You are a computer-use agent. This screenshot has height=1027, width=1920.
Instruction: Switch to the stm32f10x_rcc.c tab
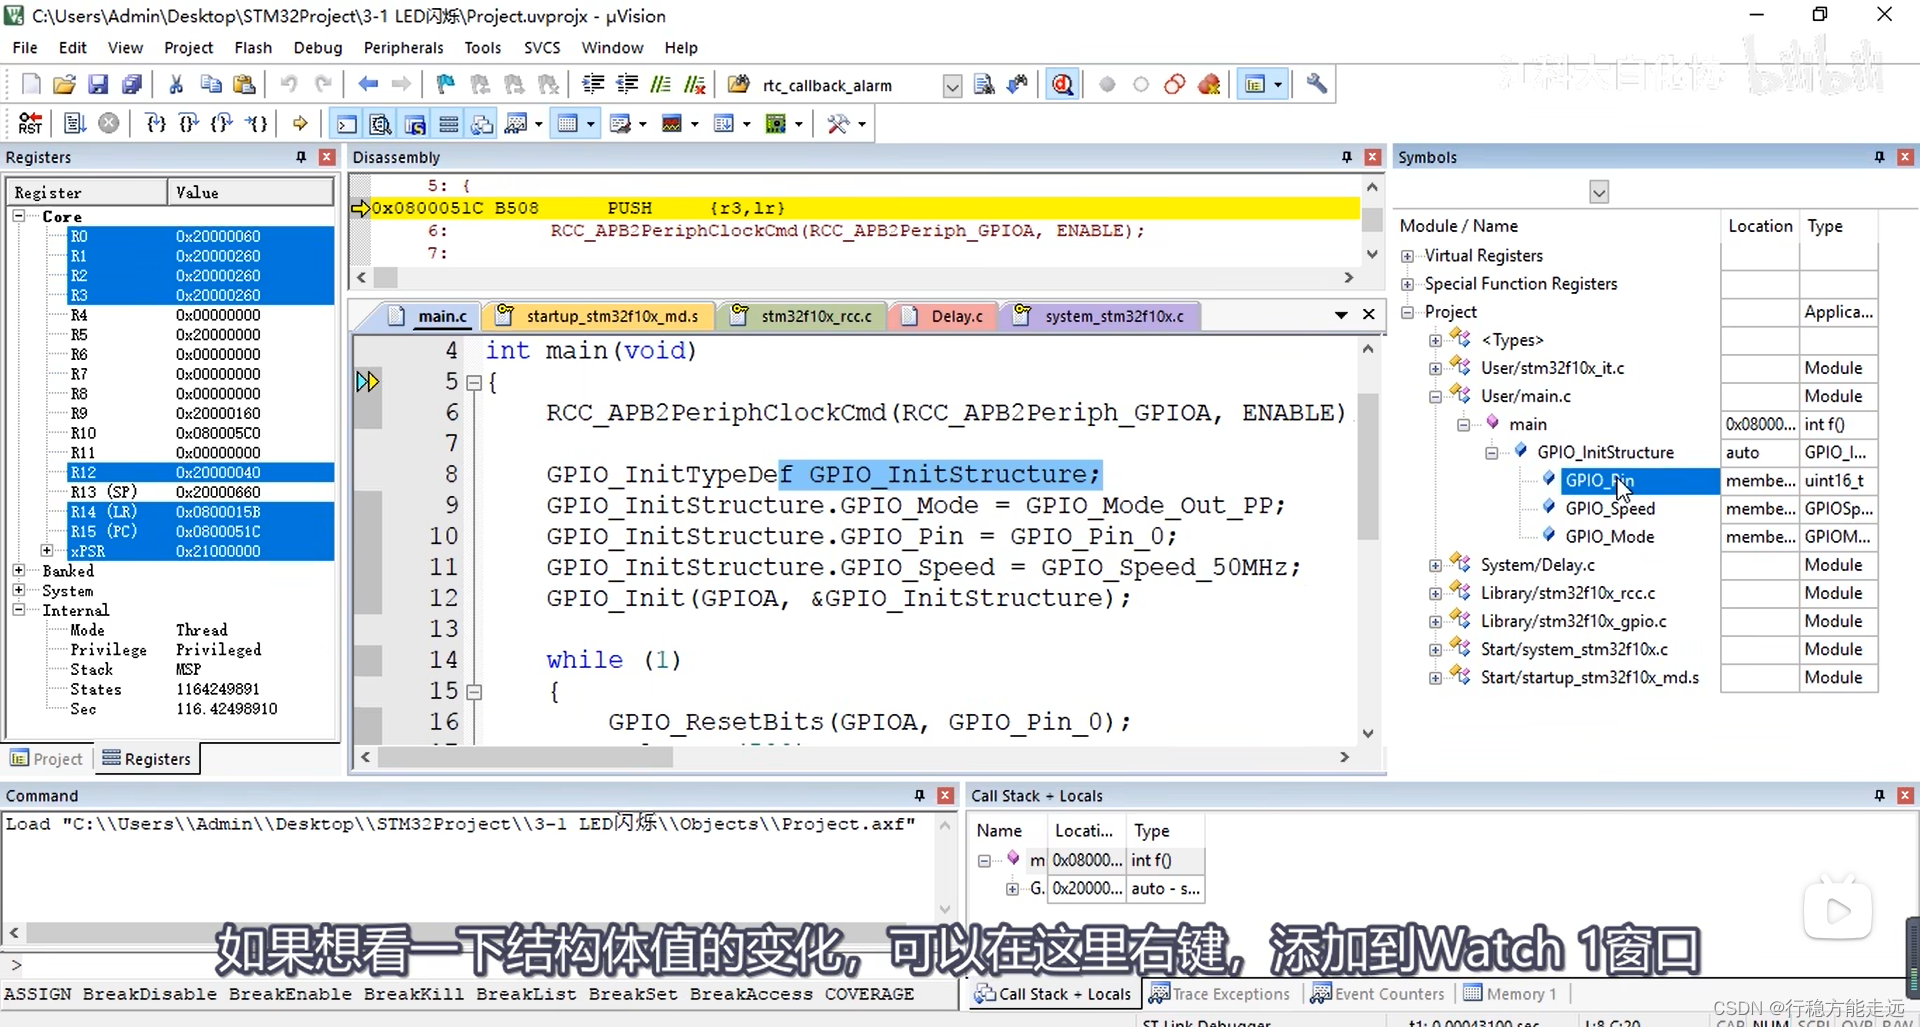[x=803, y=316]
